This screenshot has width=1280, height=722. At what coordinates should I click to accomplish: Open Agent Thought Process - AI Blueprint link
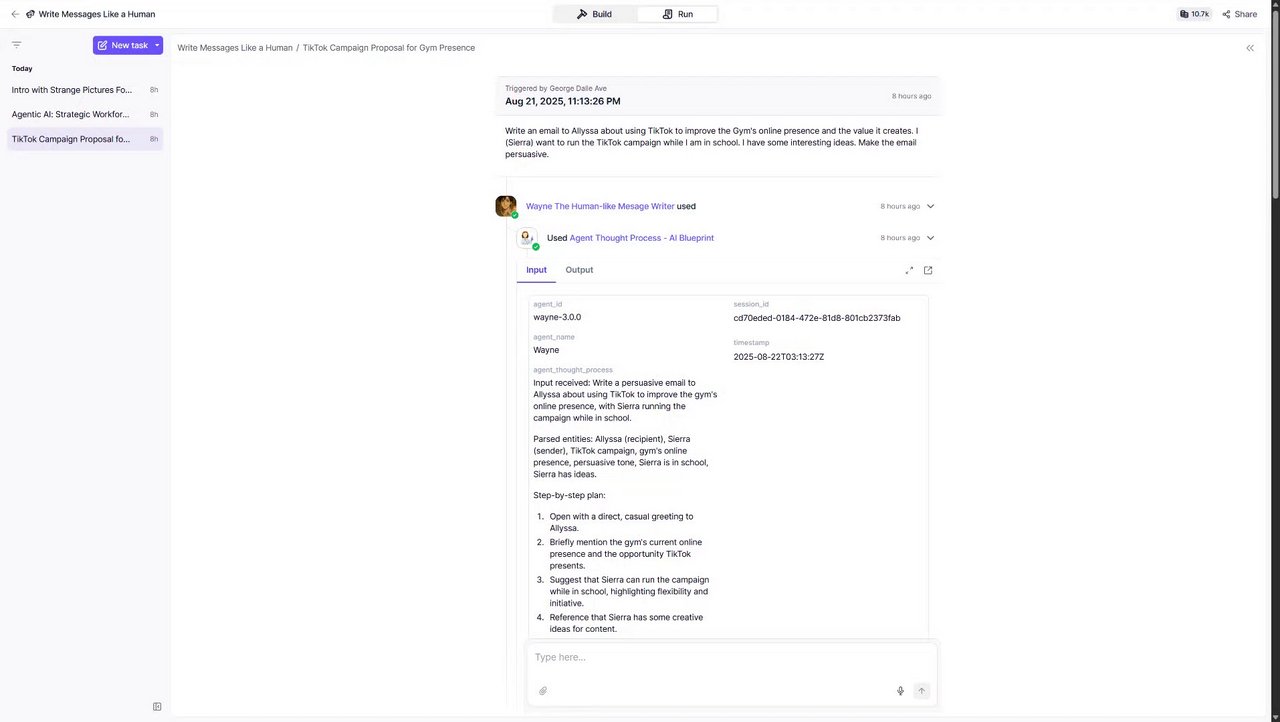(x=642, y=238)
